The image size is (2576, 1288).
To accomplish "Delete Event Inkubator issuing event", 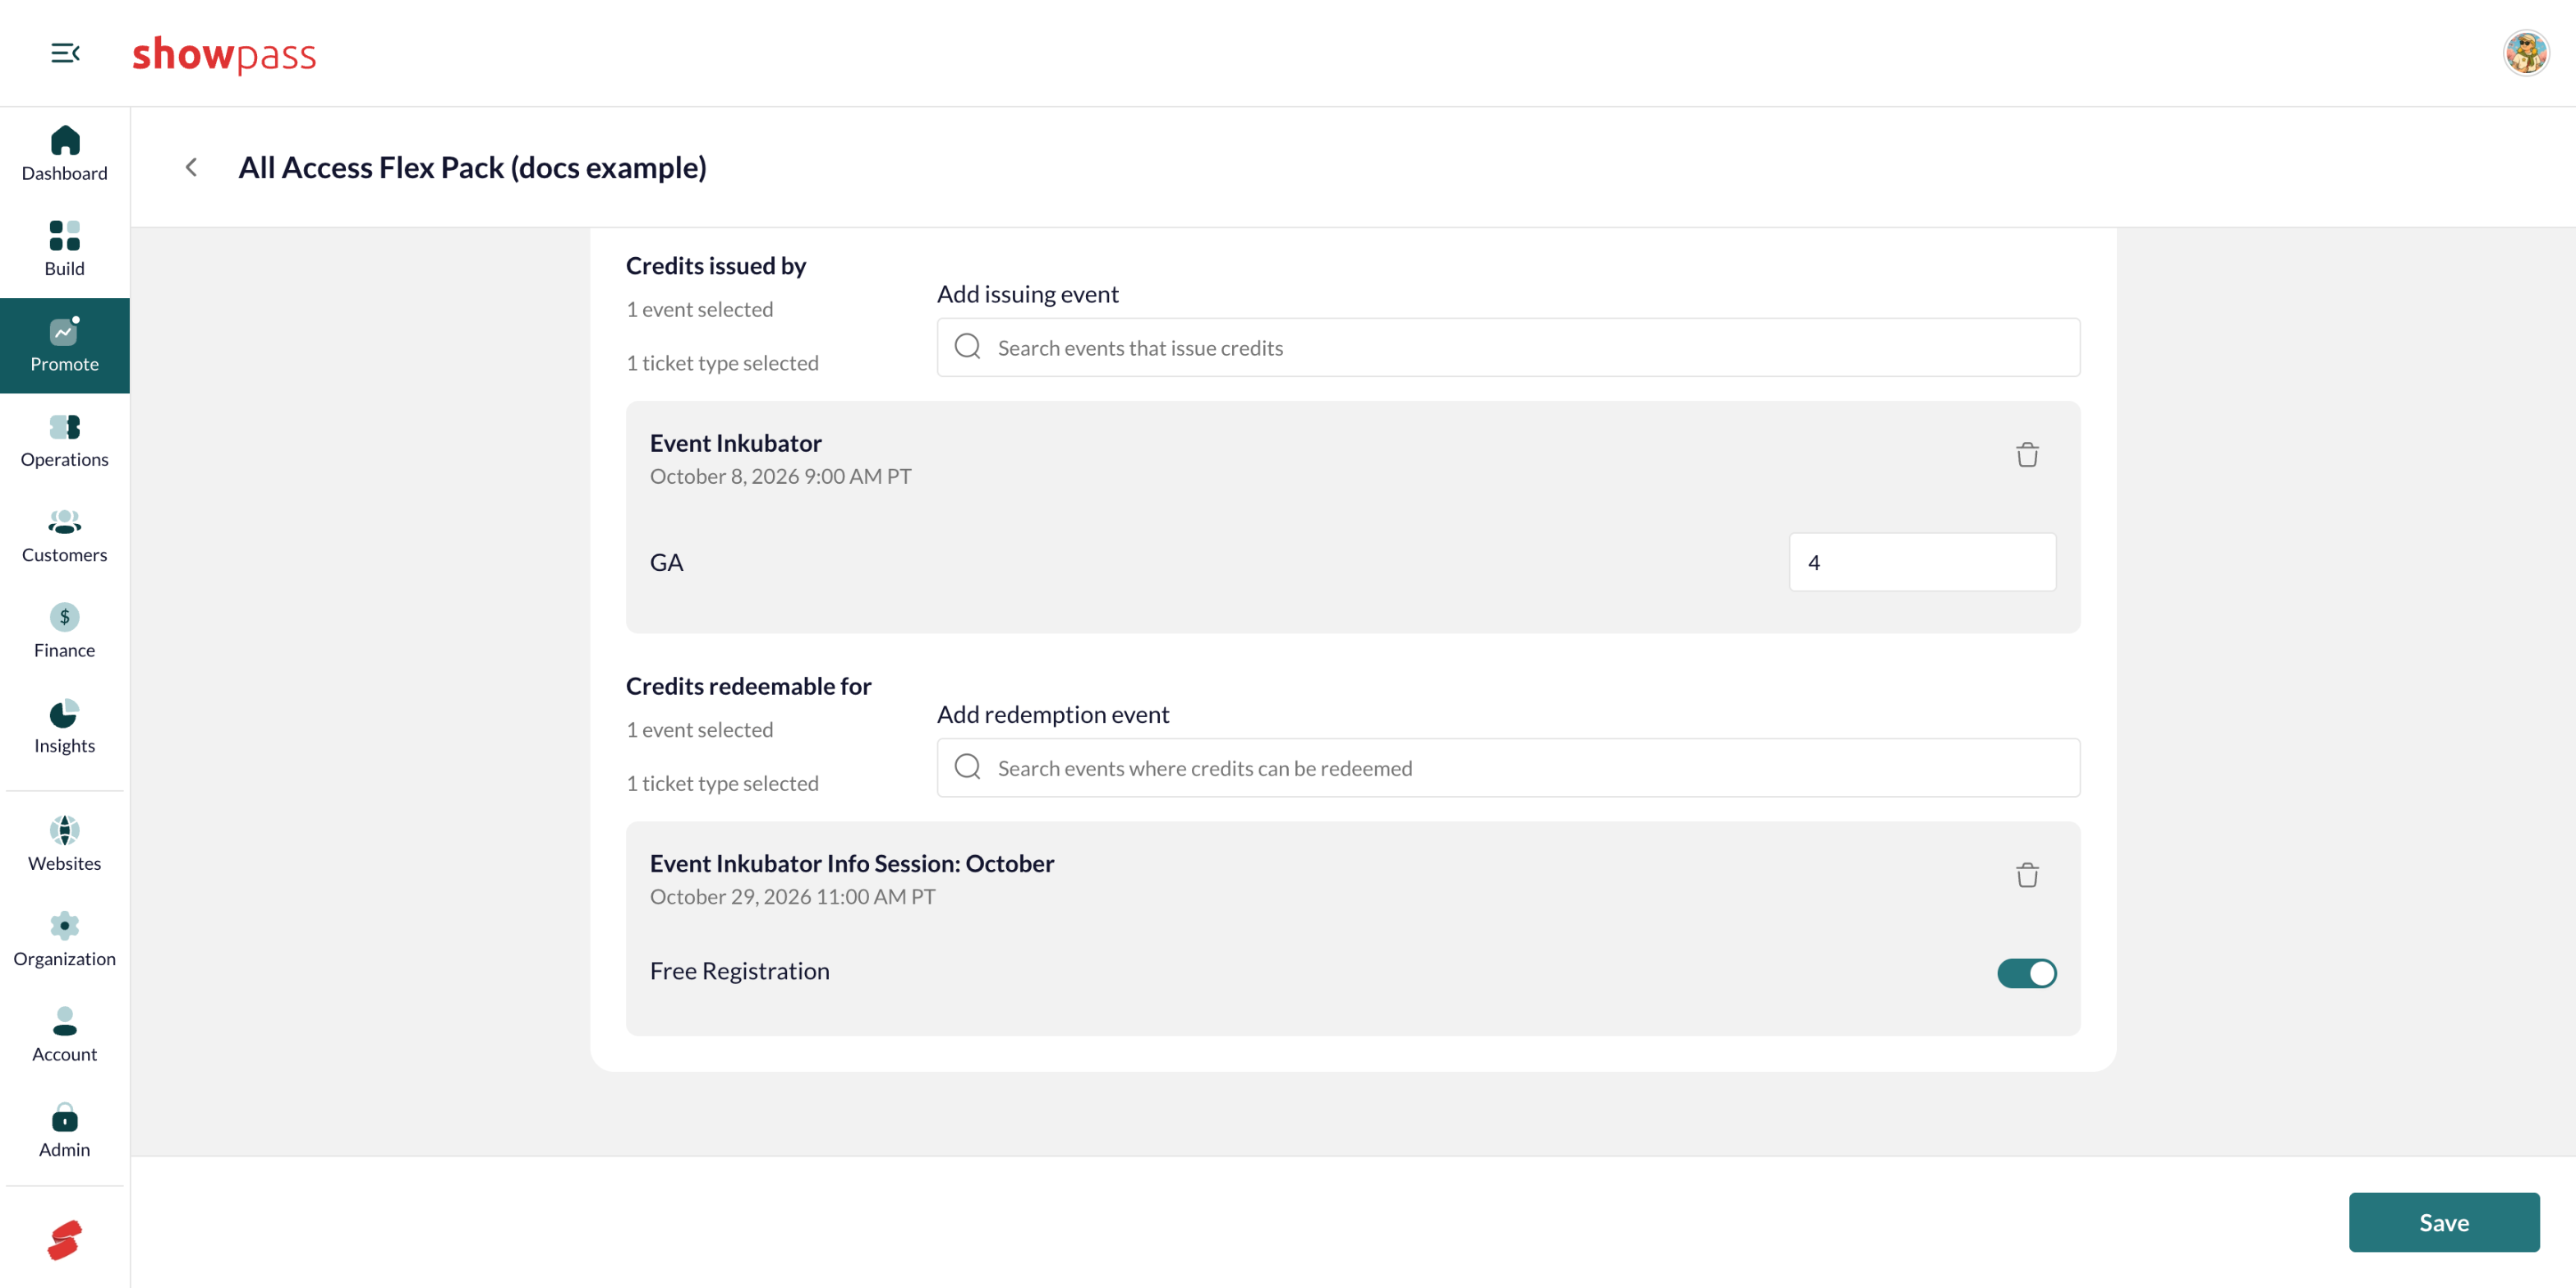I will point(2027,455).
